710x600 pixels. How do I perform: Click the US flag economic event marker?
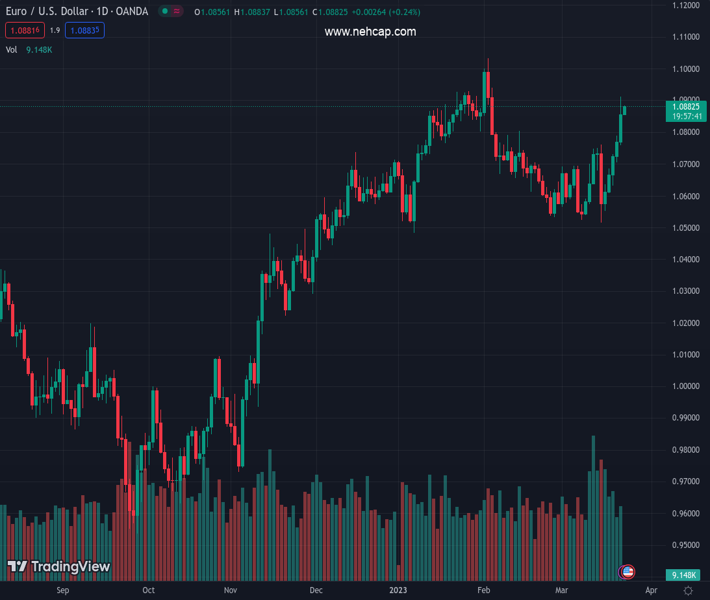tap(628, 572)
